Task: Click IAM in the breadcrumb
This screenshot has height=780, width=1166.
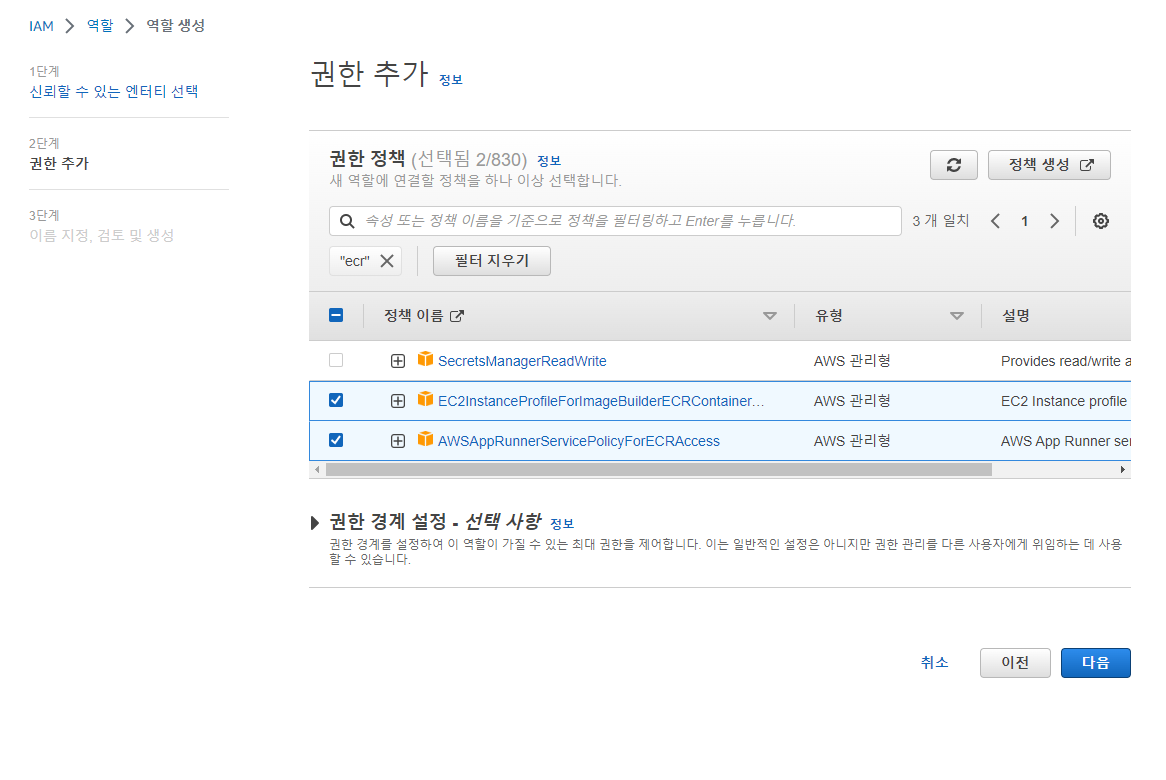Action: (x=42, y=26)
